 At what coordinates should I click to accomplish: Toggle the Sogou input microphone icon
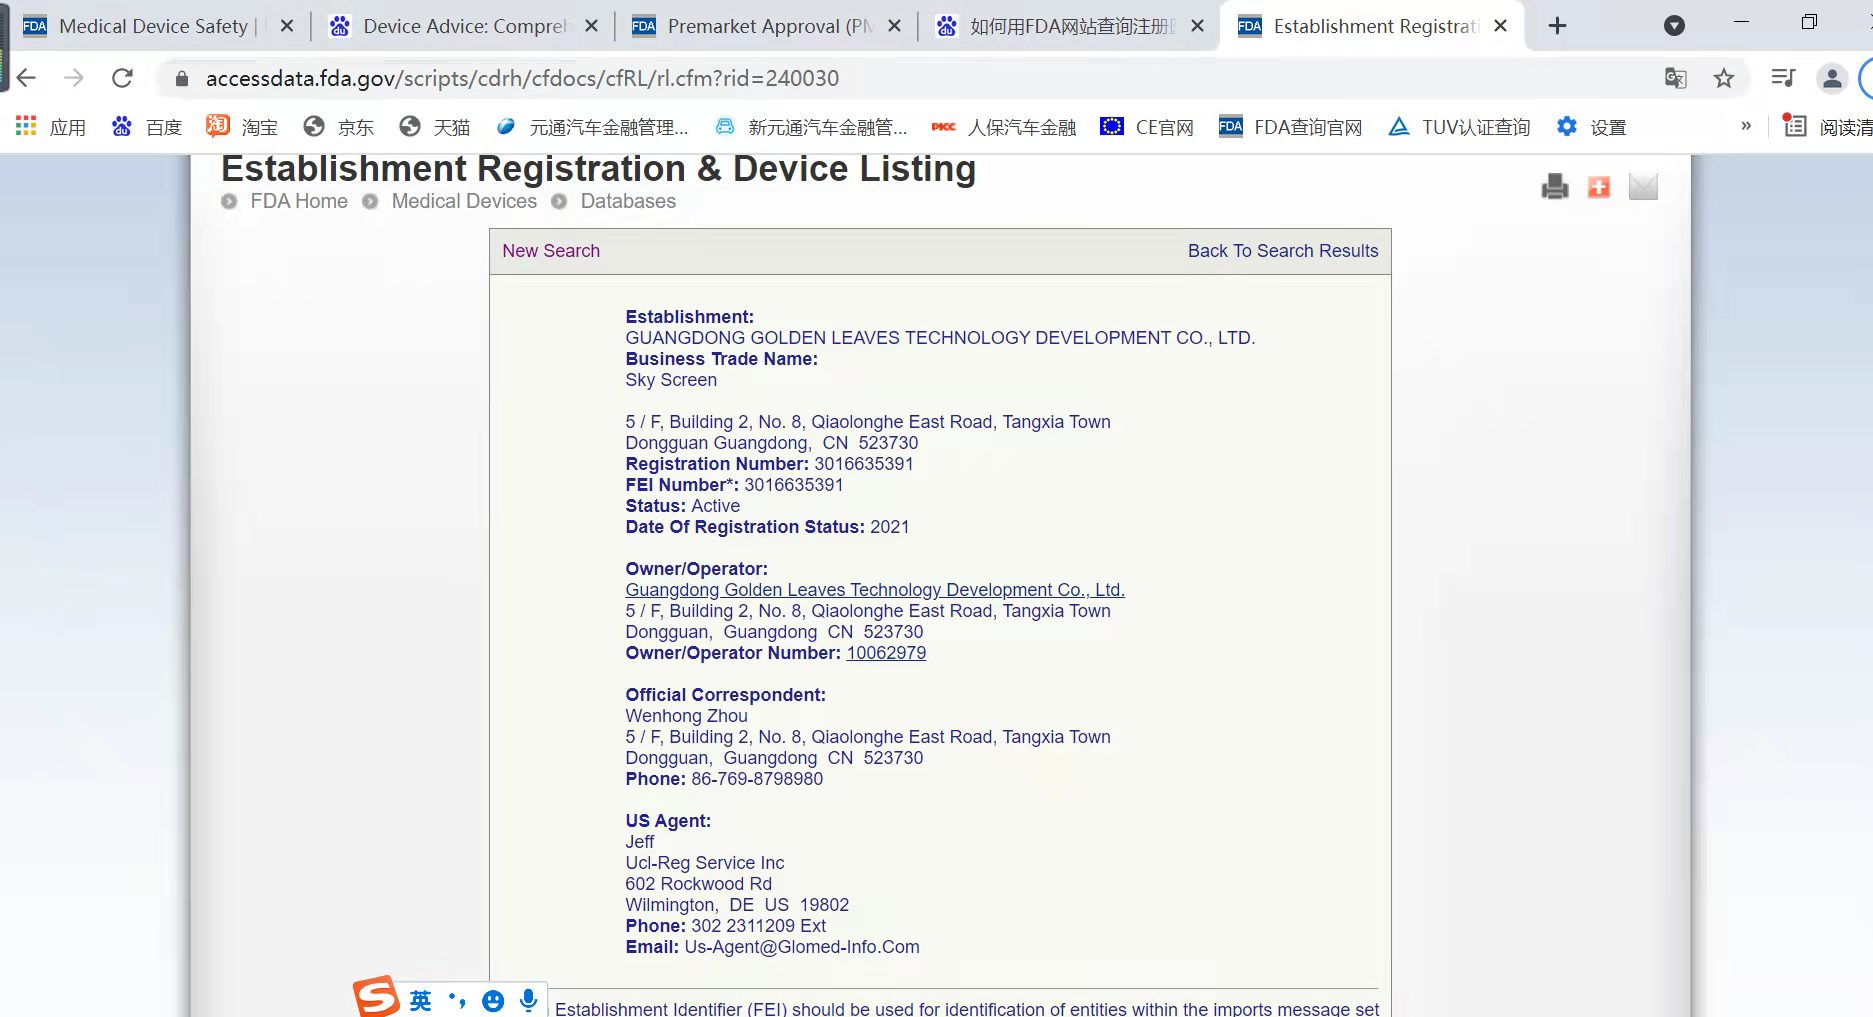tap(529, 1000)
